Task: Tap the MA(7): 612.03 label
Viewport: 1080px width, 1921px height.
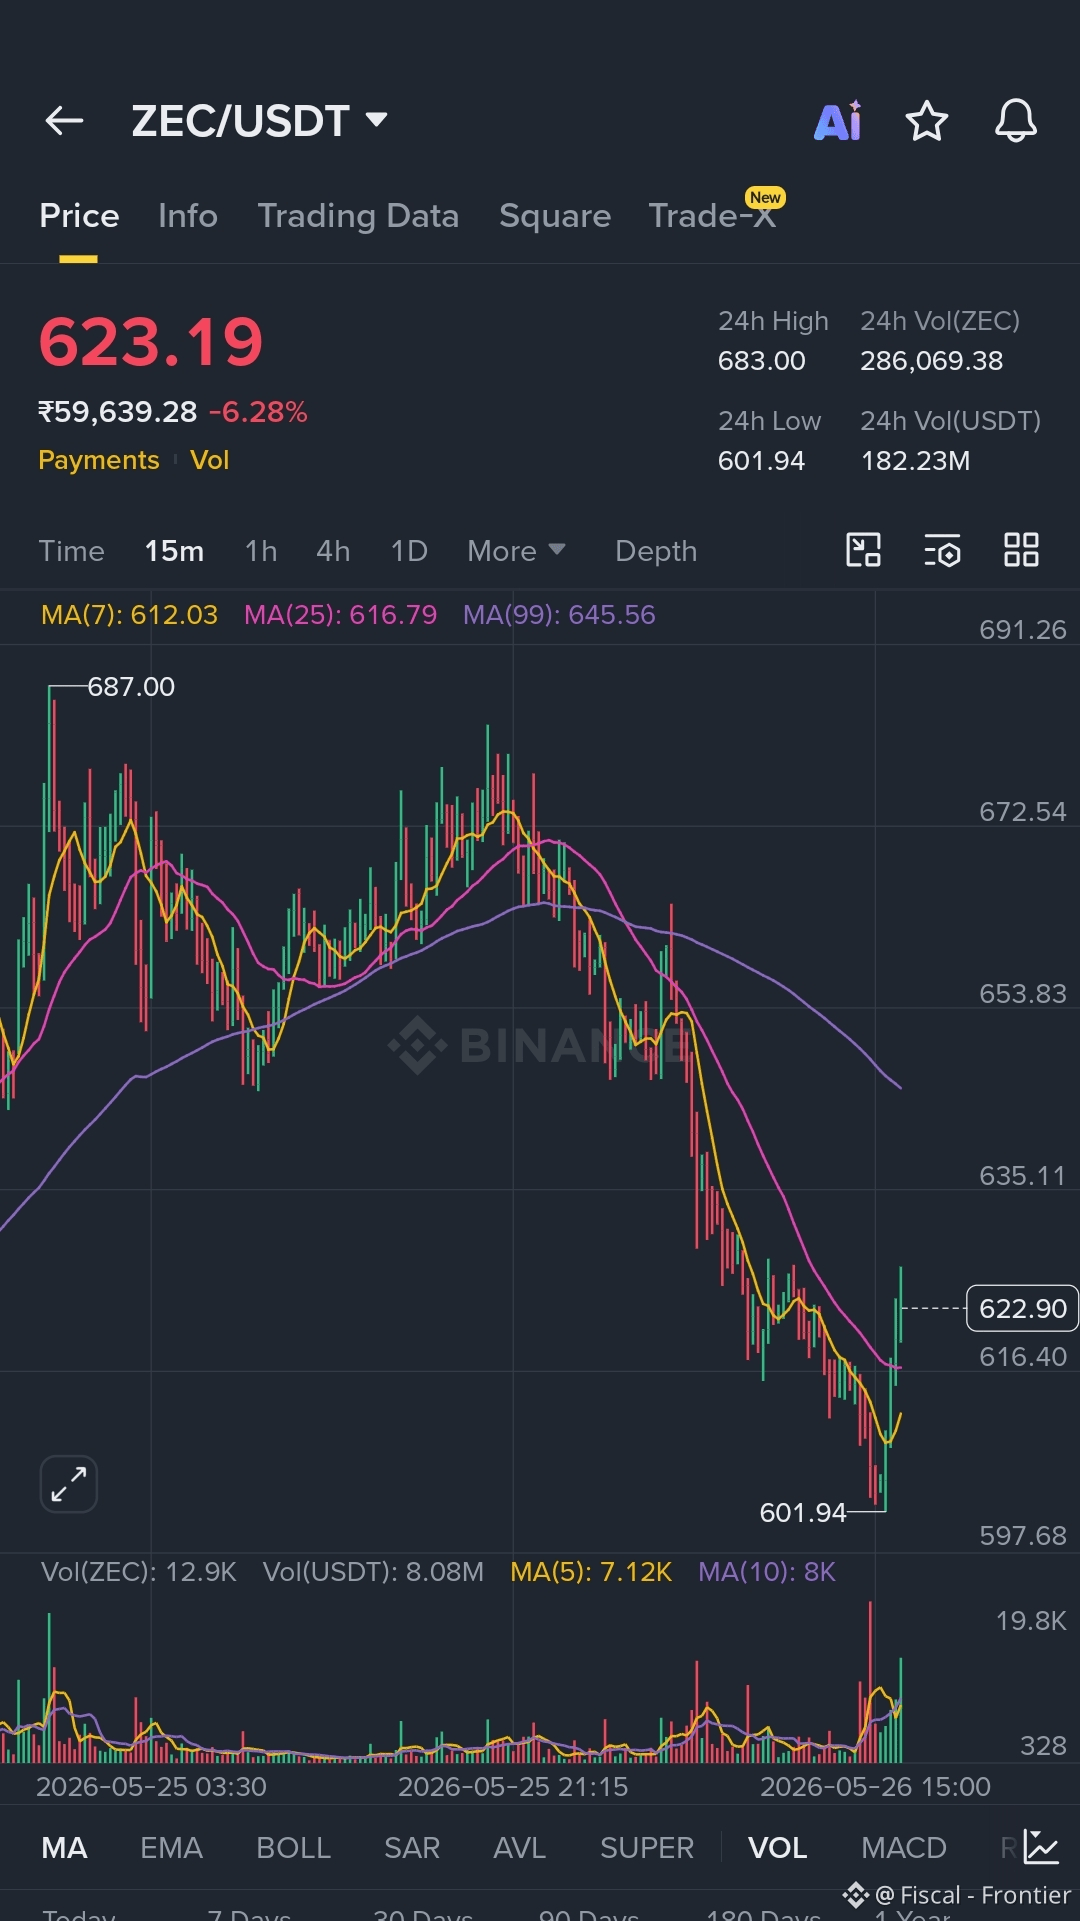Action: point(129,614)
